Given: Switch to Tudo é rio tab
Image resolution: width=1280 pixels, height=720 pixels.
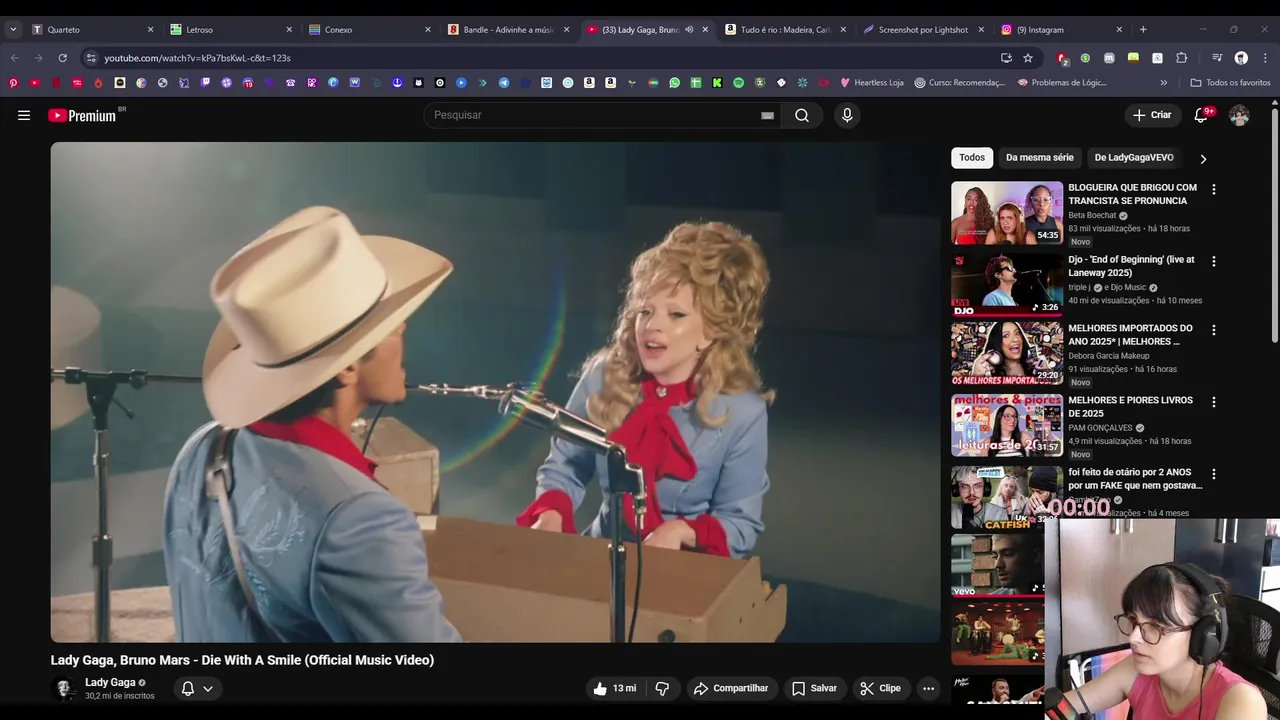Looking at the screenshot, I should point(785,29).
